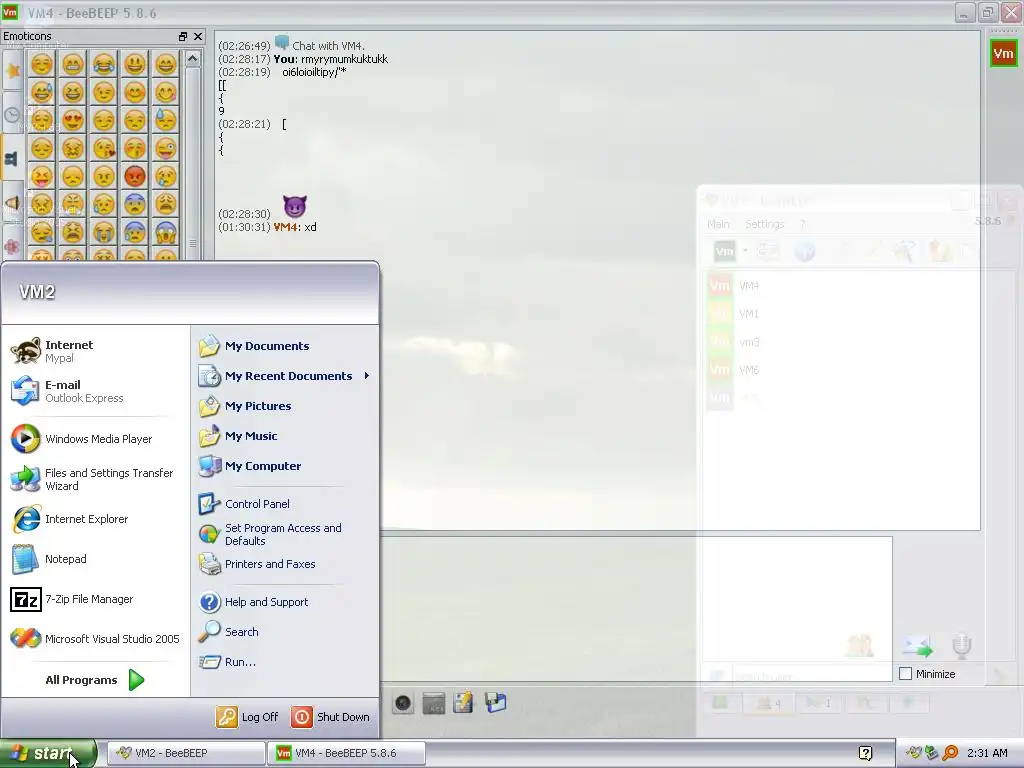1024x768 pixels.
Task: Open the Run... dialog
Action: (x=285, y=662)
